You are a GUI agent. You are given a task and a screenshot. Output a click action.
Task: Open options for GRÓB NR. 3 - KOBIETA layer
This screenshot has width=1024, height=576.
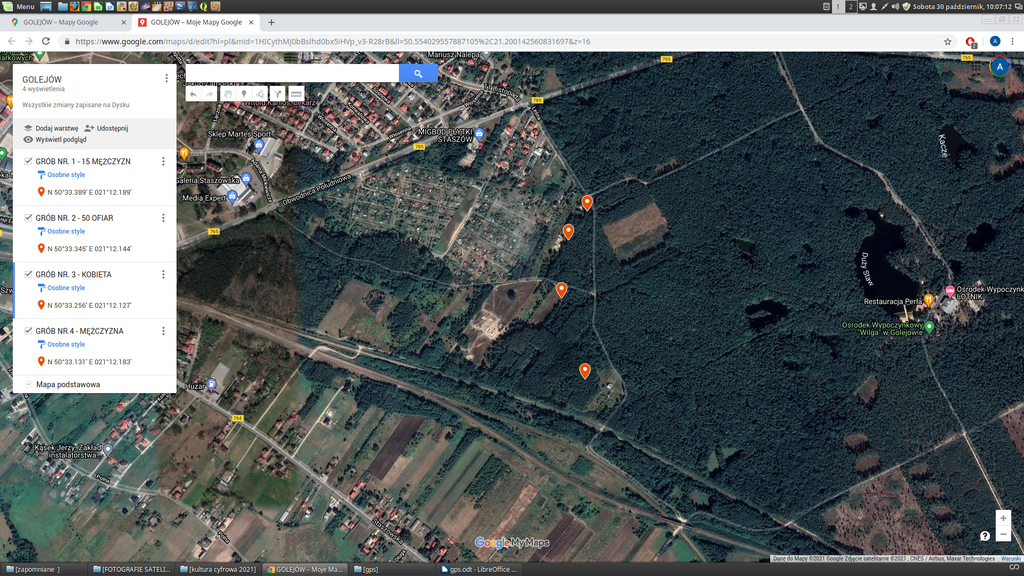[x=163, y=274]
